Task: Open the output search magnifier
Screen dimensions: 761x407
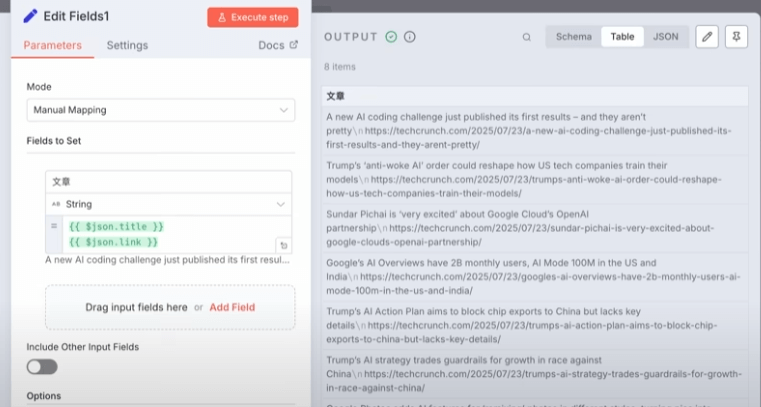Action: click(526, 37)
